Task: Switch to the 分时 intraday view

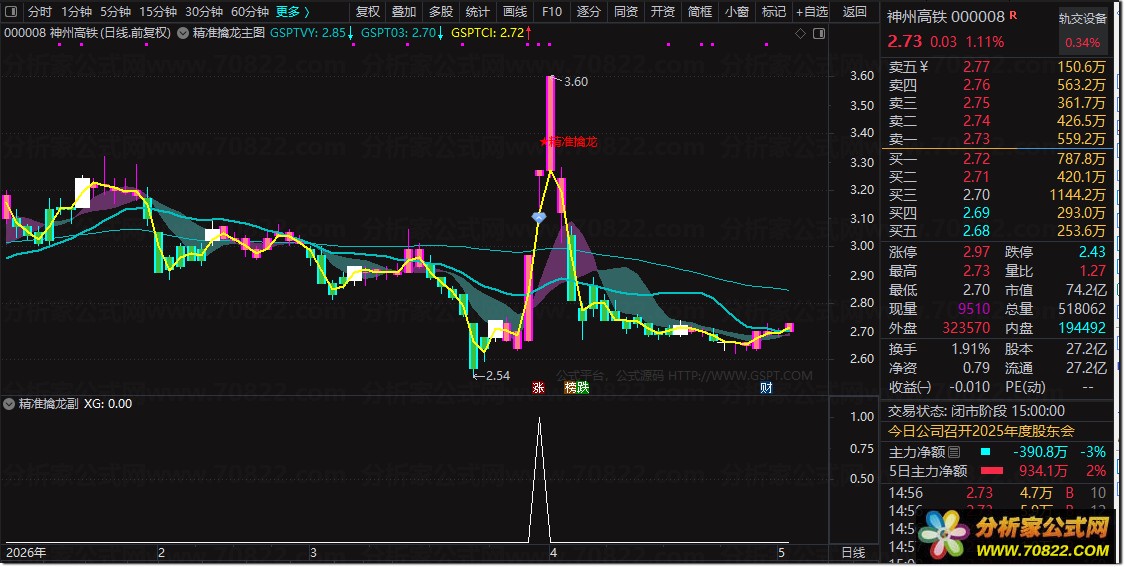Action: (40, 11)
